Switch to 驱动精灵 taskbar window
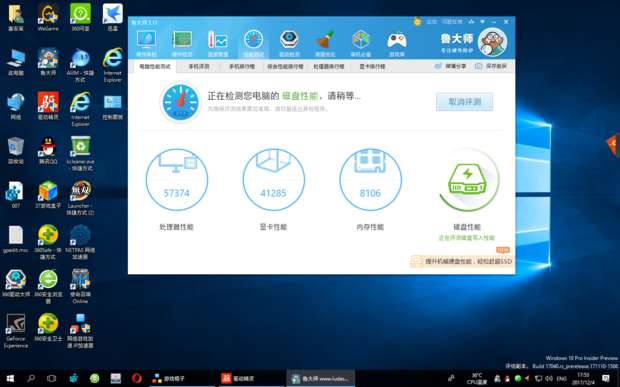Image resolution: width=620 pixels, height=387 pixels. (250, 378)
